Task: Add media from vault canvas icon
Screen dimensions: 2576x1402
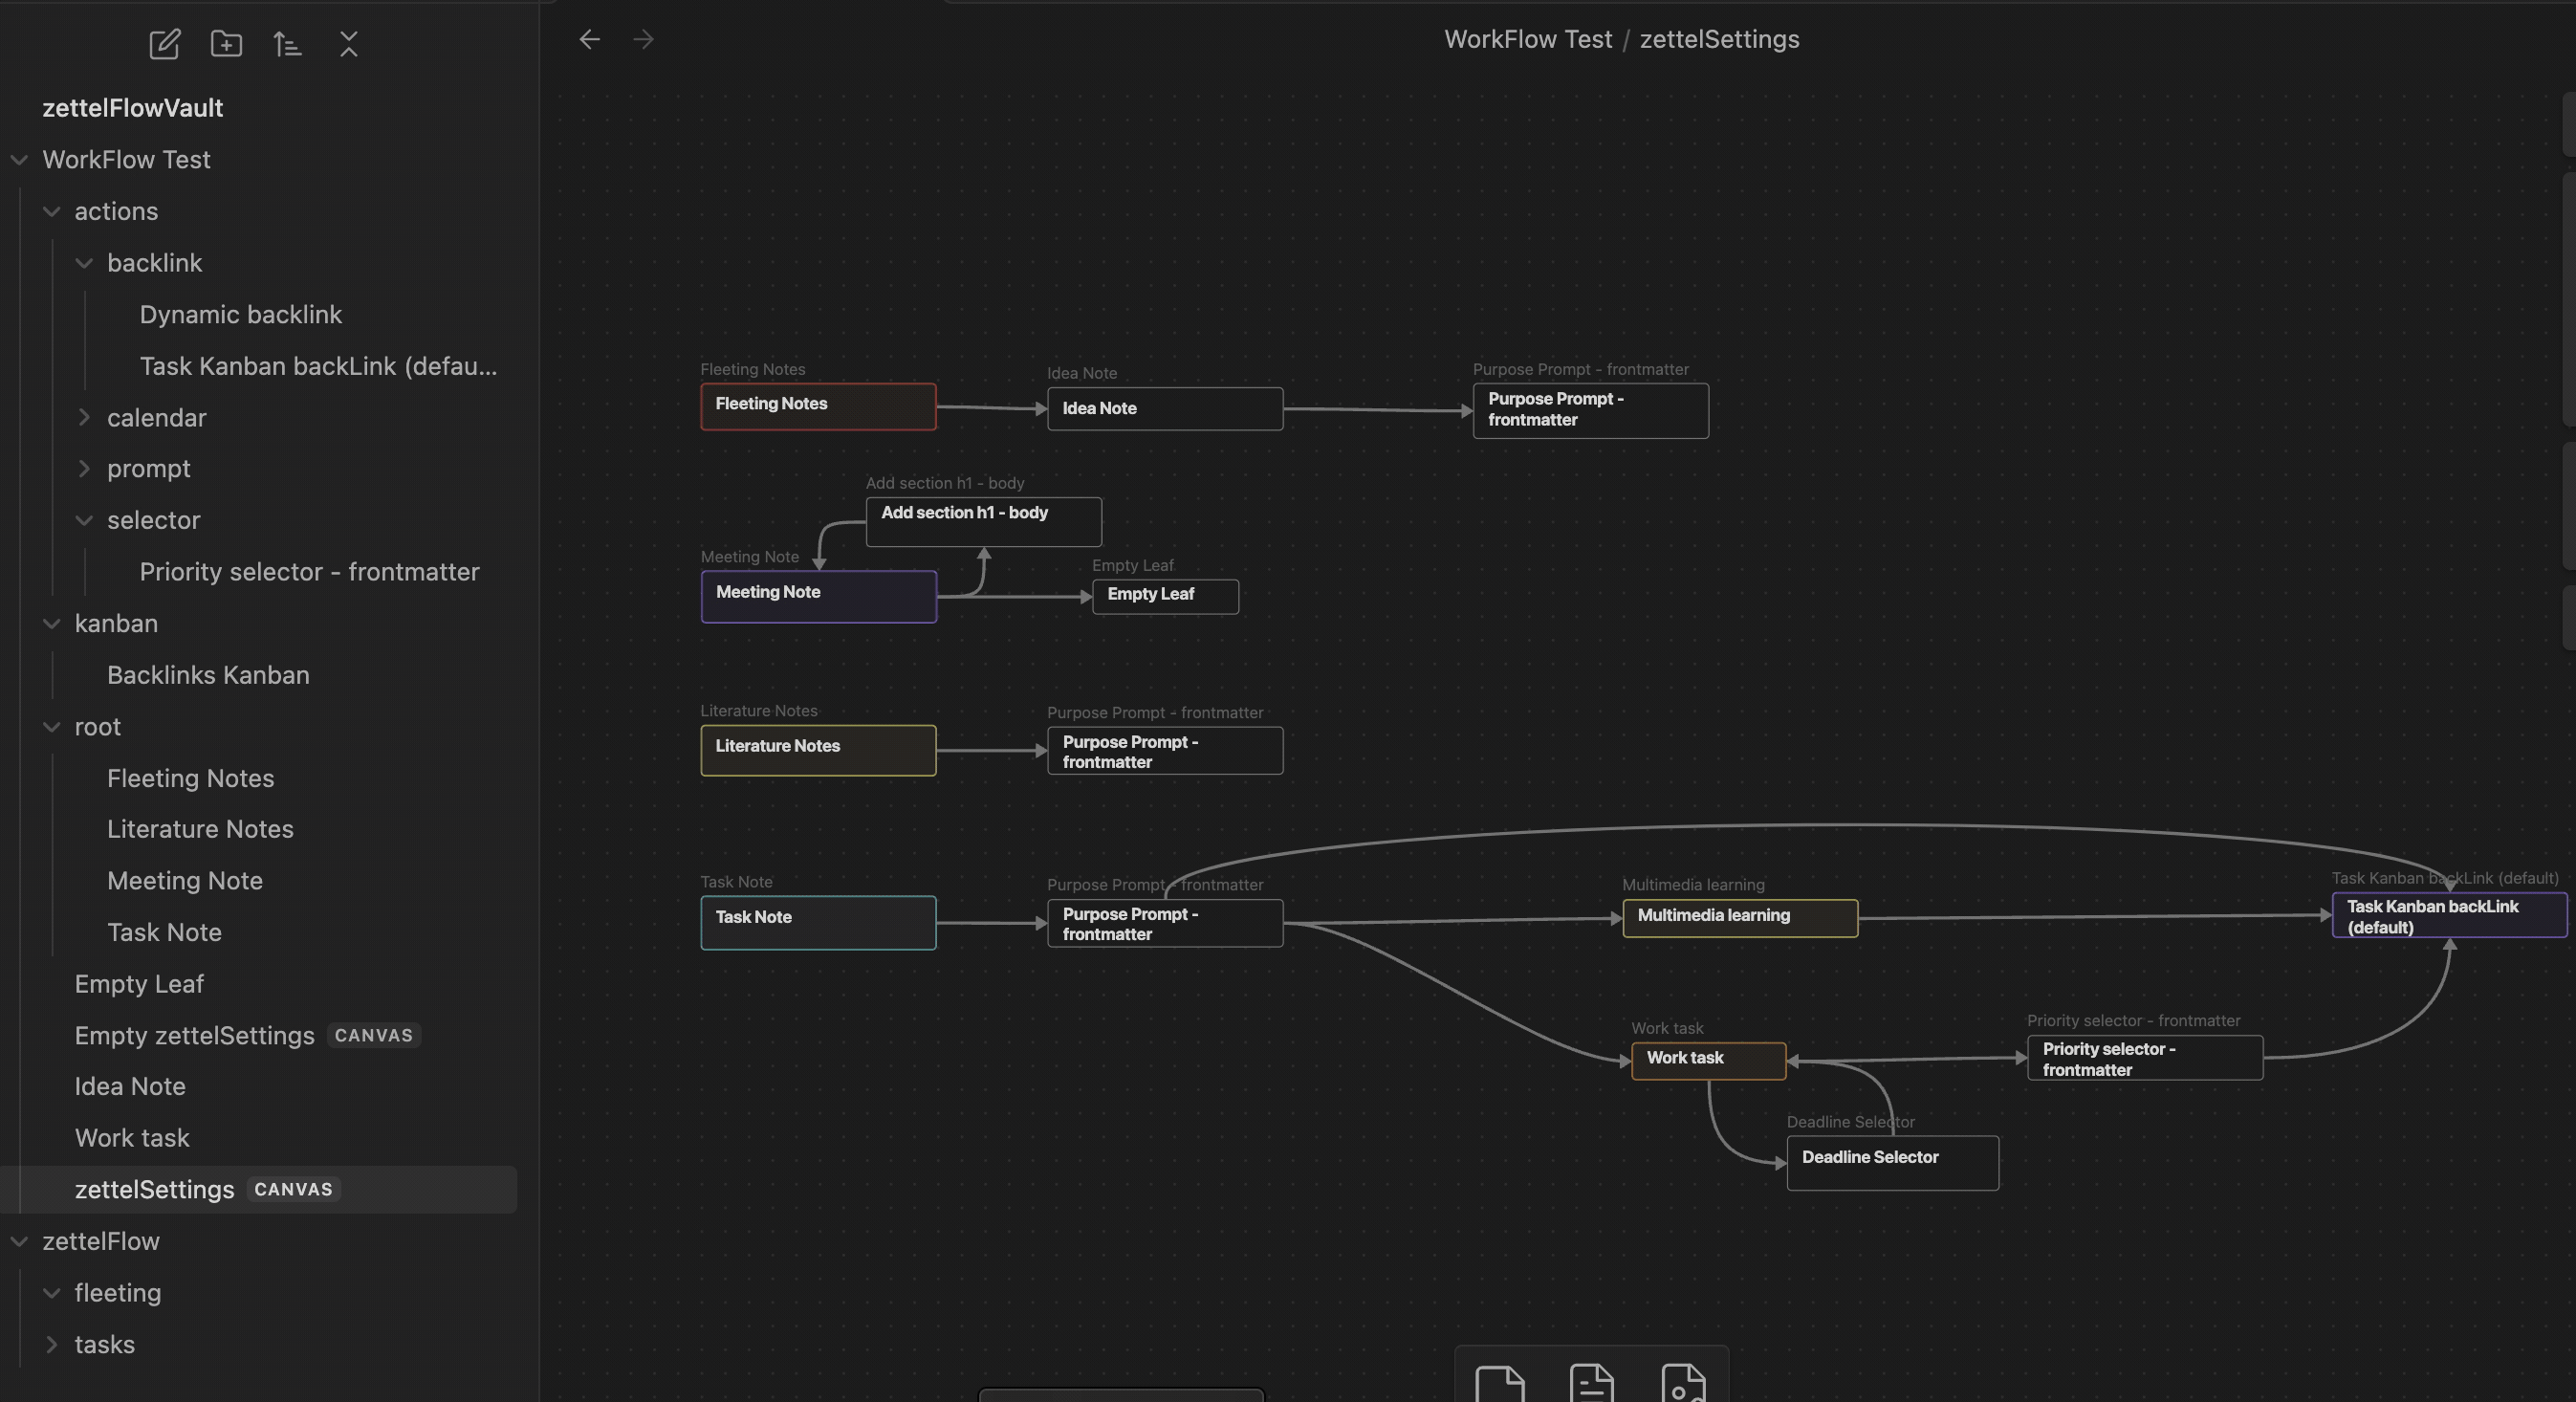Action: (x=1683, y=1384)
